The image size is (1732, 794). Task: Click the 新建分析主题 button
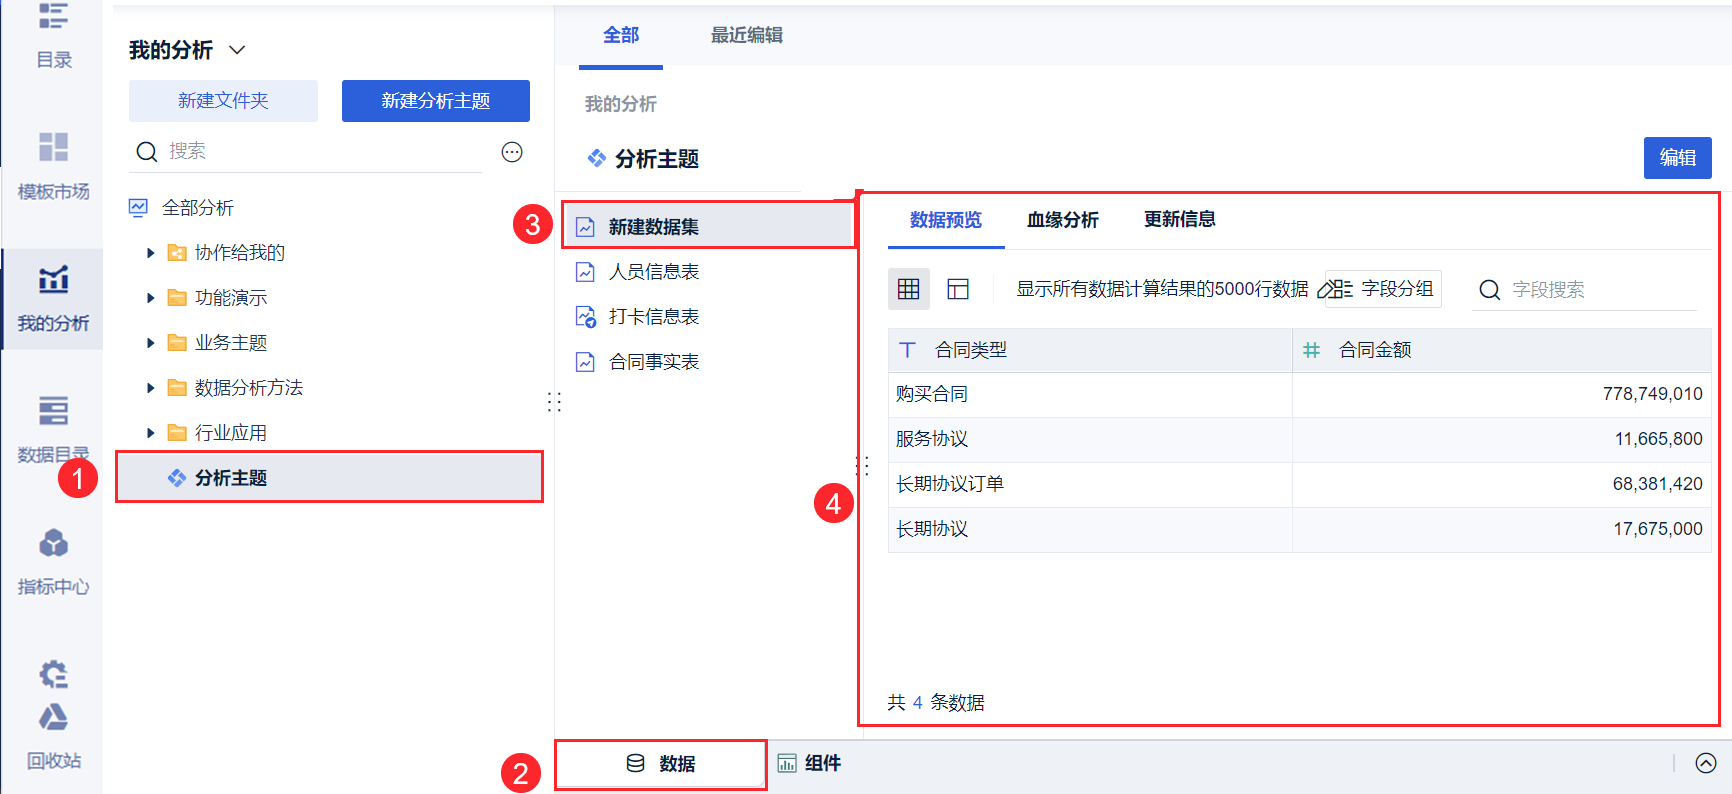click(x=435, y=101)
